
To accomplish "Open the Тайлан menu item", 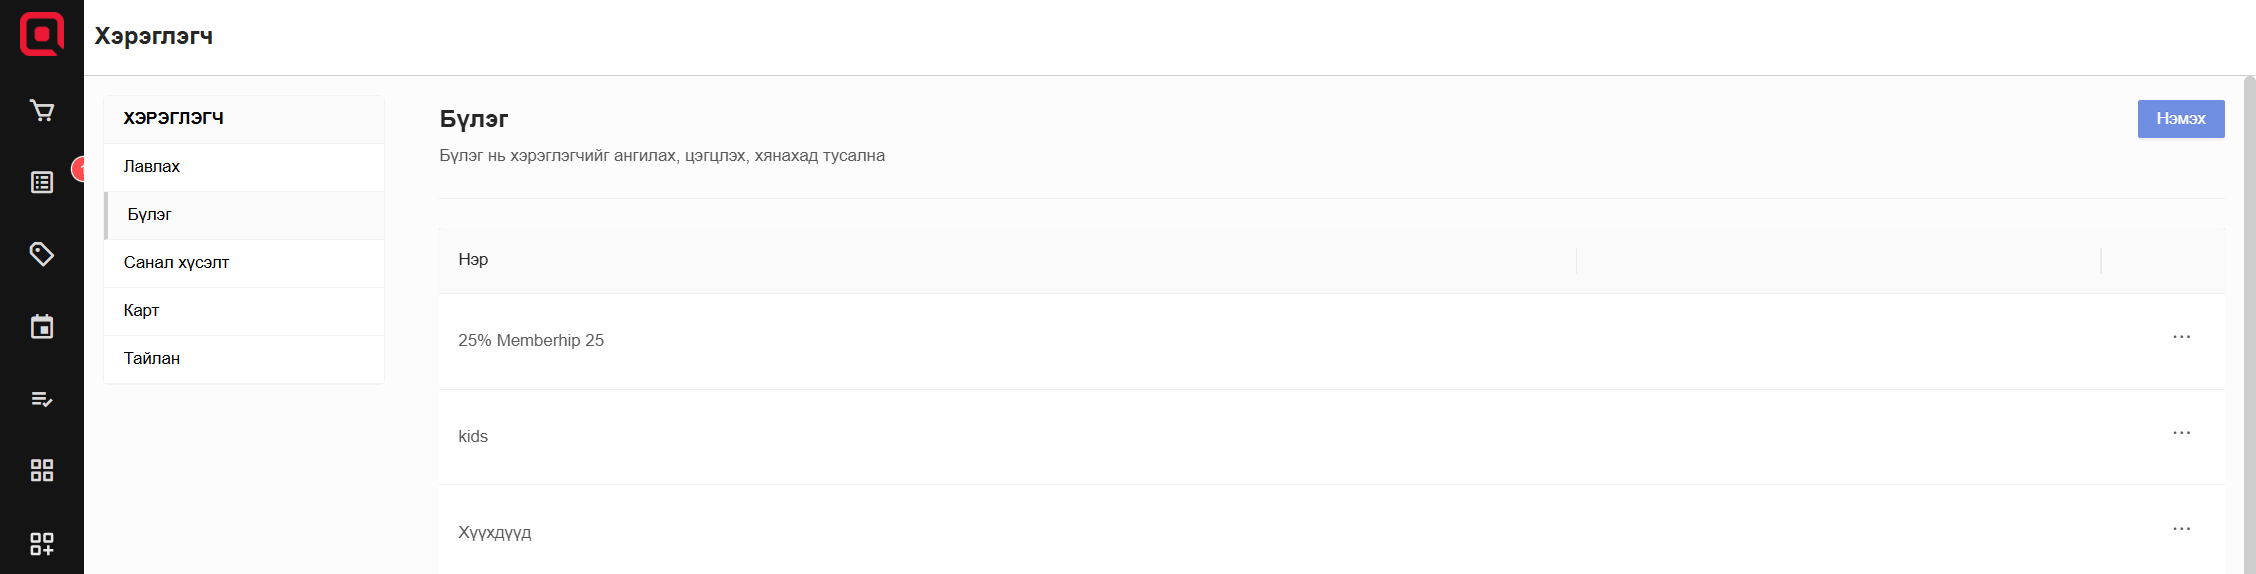I will [152, 359].
